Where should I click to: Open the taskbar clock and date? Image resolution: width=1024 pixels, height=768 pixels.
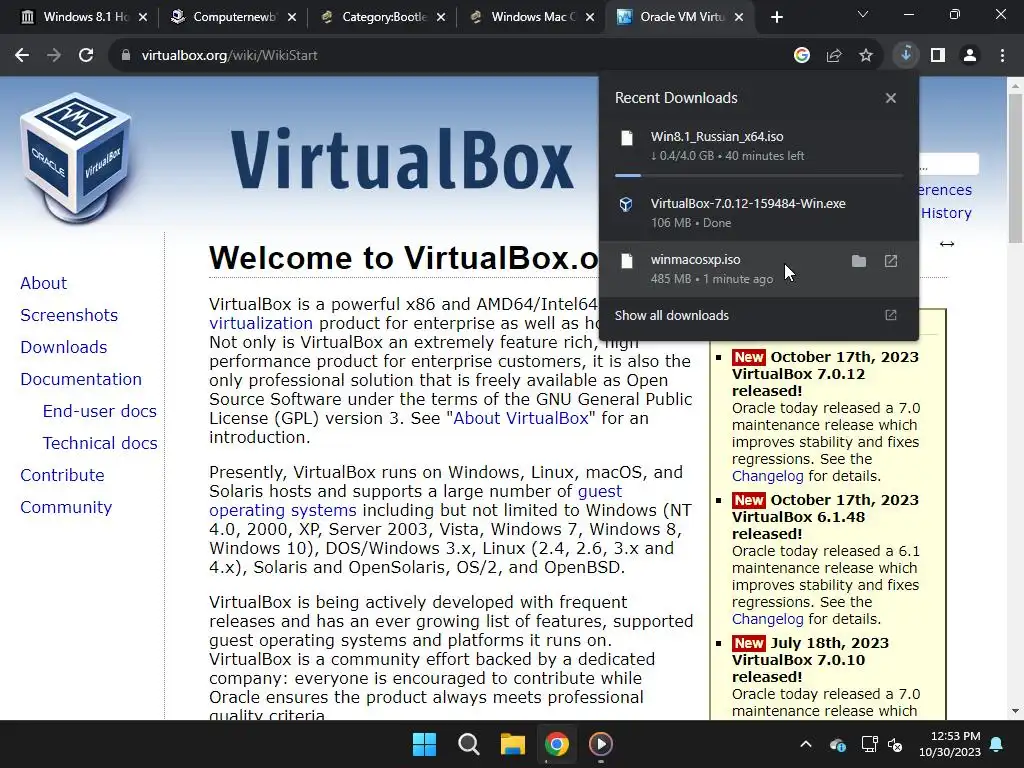click(950, 744)
